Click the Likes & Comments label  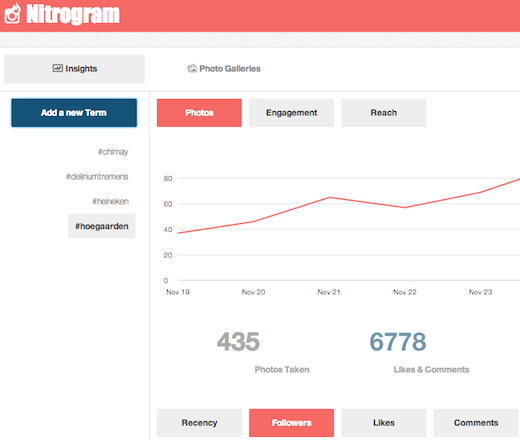click(431, 369)
